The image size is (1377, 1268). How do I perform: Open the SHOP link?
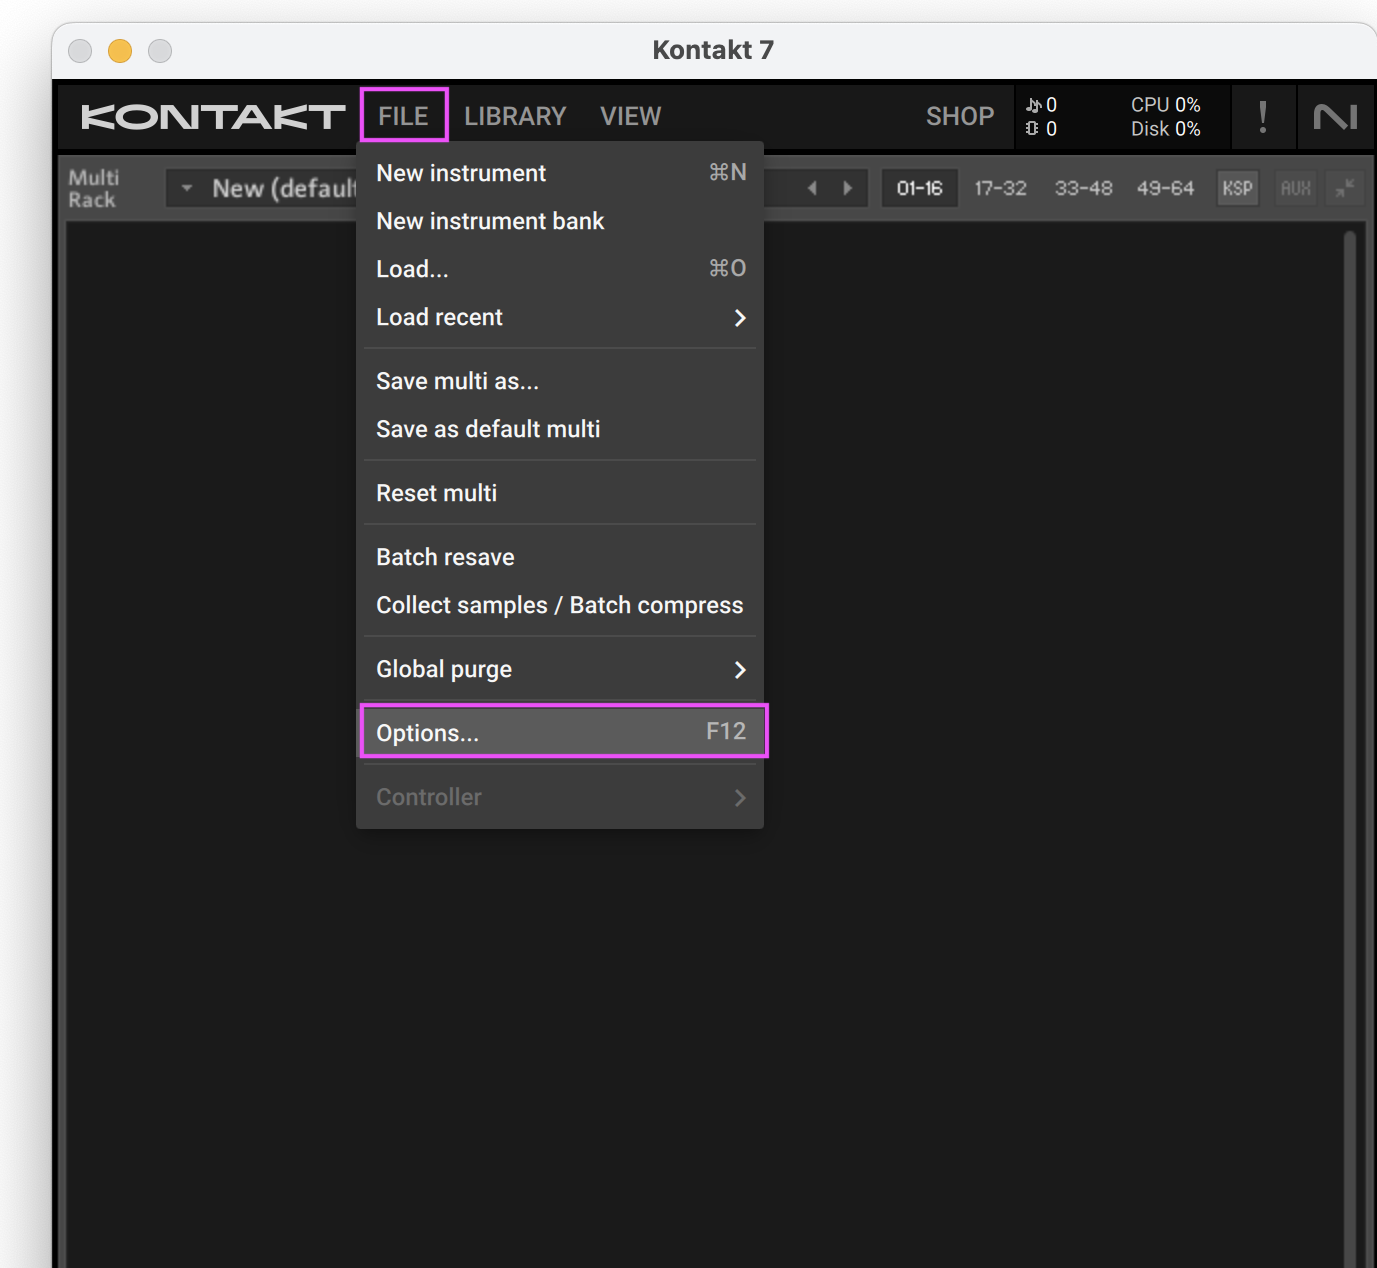tap(960, 116)
